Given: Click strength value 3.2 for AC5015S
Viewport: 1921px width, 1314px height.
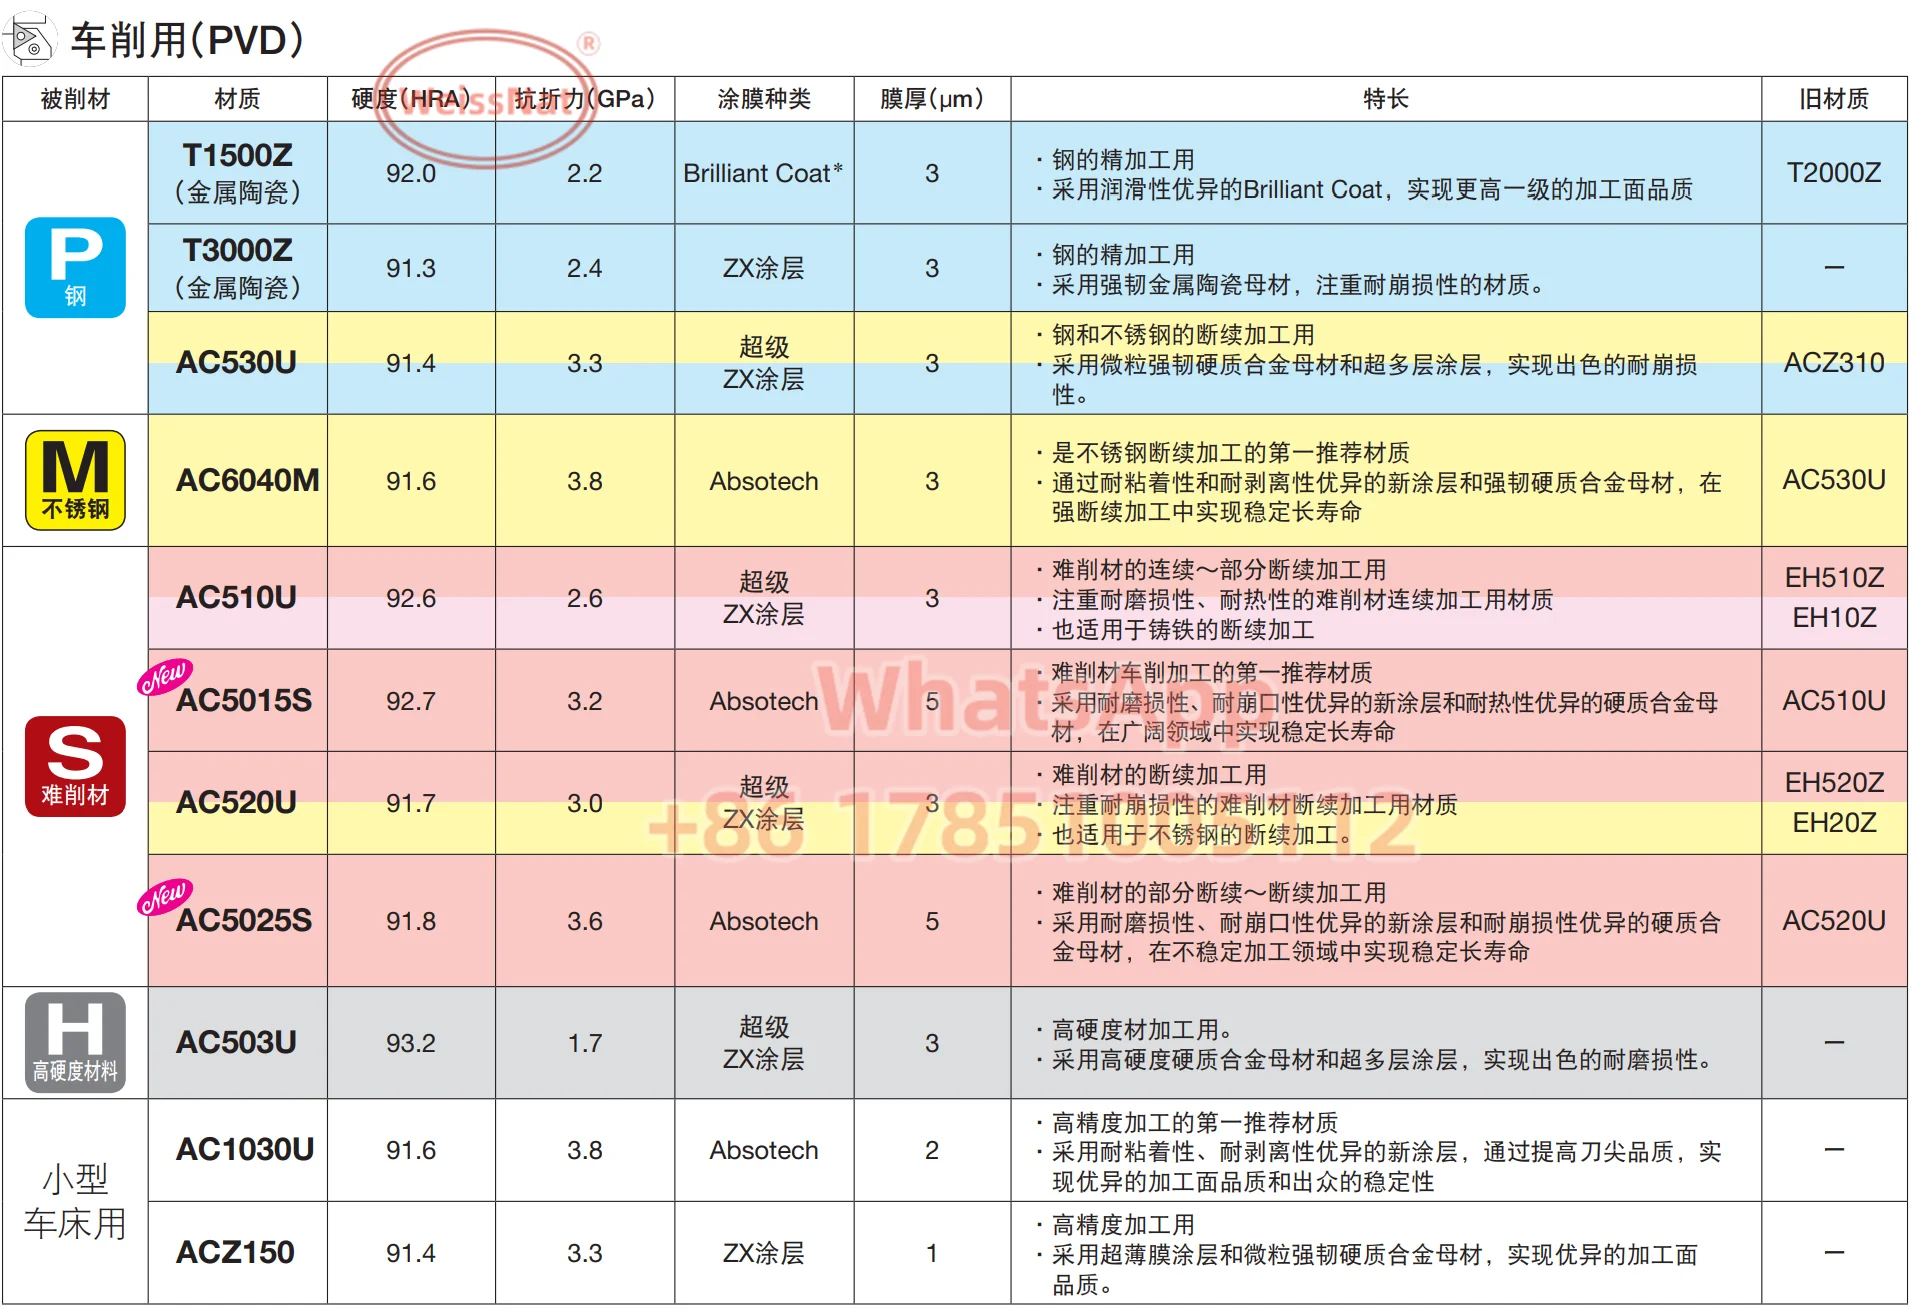Looking at the screenshot, I should (x=585, y=701).
